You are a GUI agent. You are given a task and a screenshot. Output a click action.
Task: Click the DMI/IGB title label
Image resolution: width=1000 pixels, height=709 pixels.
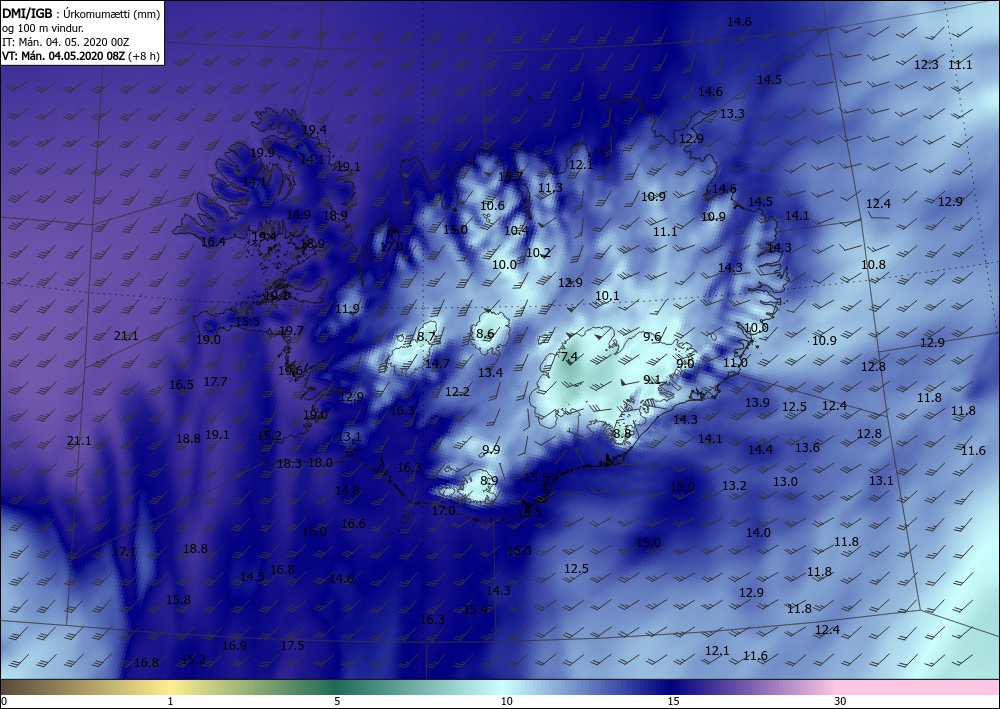tap(26, 13)
